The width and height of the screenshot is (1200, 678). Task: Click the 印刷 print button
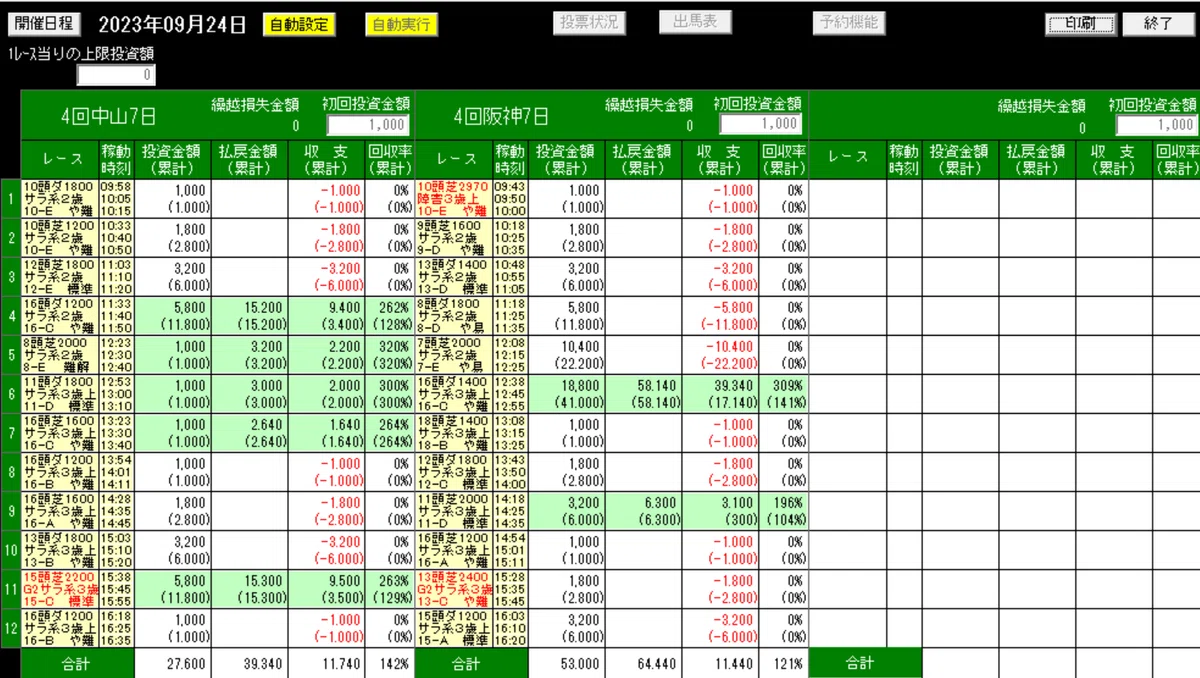click(1080, 24)
